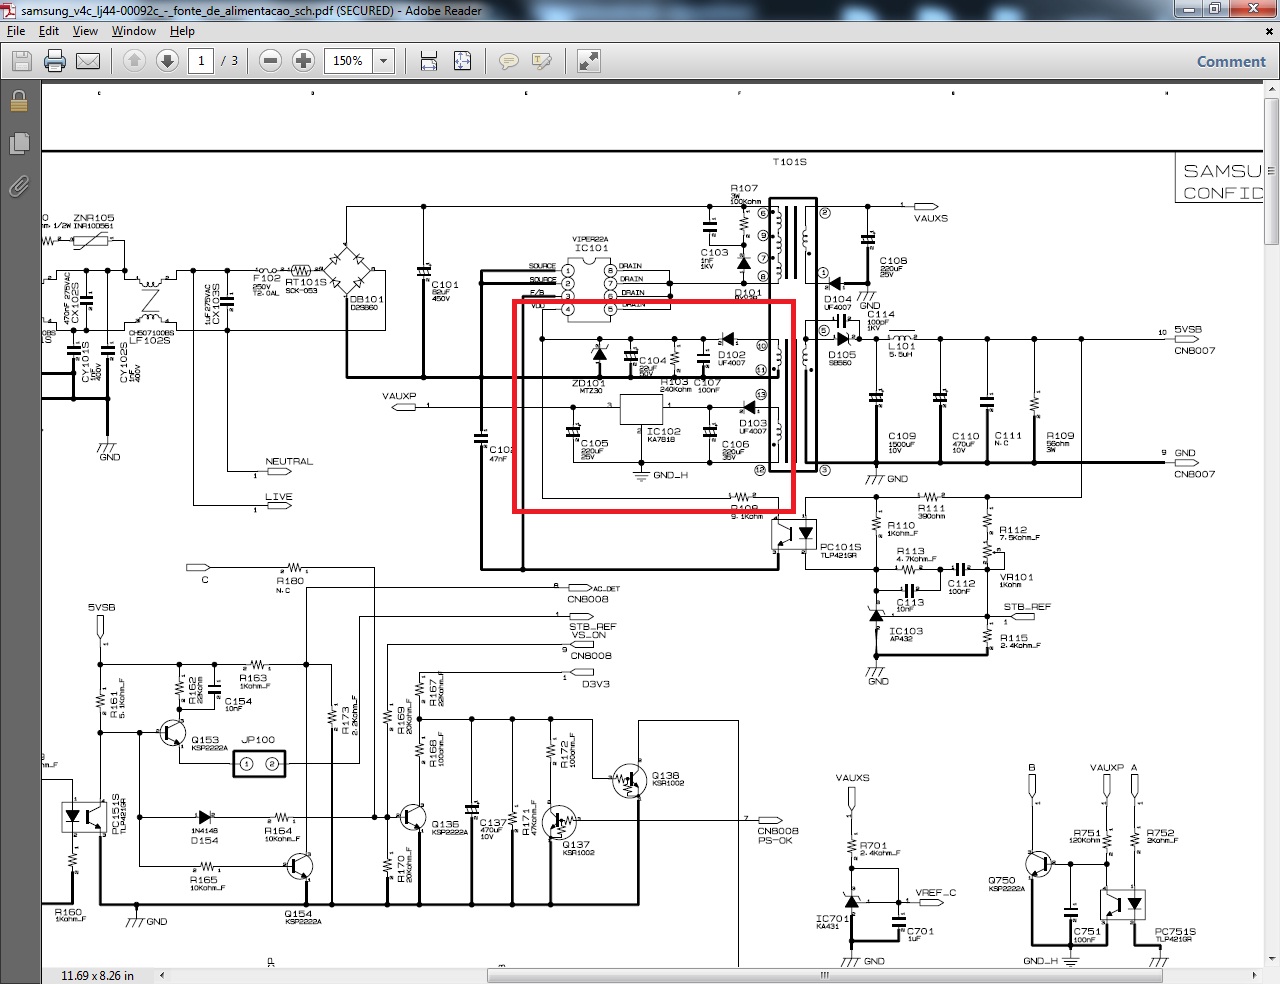This screenshot has width=1280, height=984.
Task: Go to next page arrow
Action: coord(167,61)
